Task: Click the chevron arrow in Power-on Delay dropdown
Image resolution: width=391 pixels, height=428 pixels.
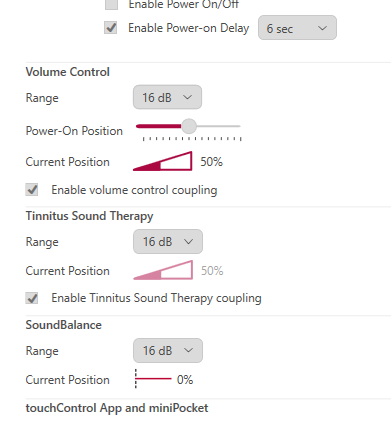Action: (x=322, y=28)
